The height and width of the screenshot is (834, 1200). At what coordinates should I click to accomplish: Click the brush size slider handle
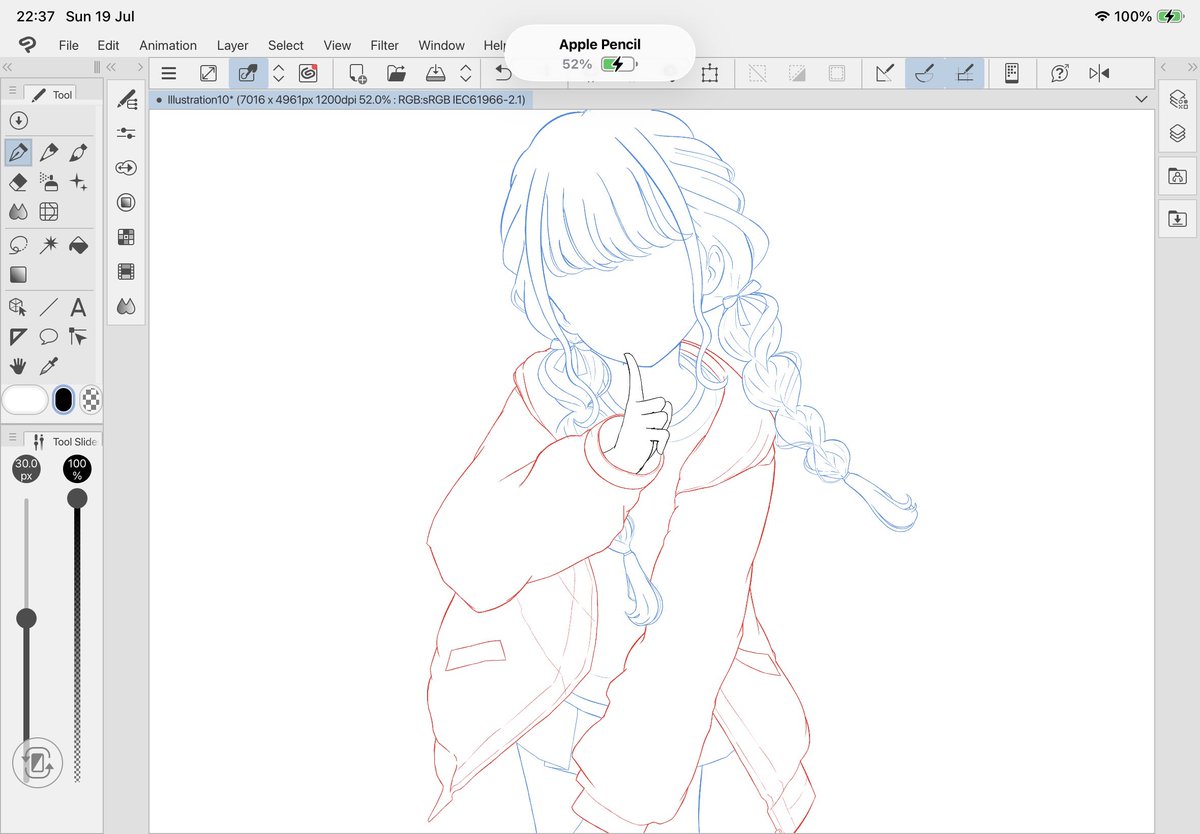[26, 618]
